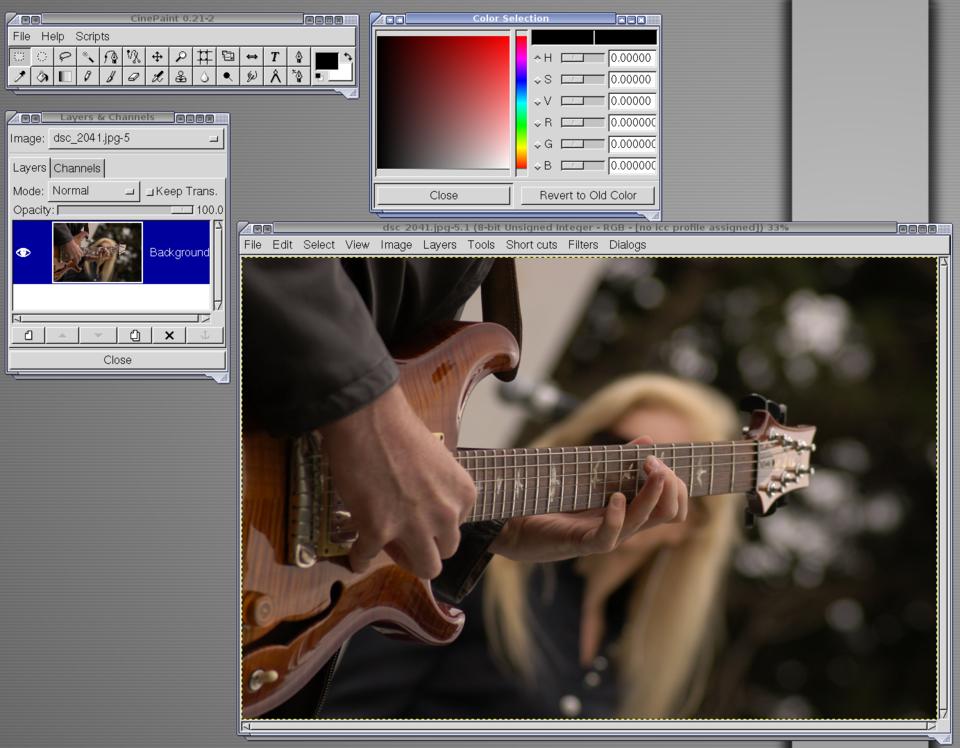The width and height of the screenshot is (960, 748).
Task: Select the Rectangular Select tool
Action: [x=19, y=57]
